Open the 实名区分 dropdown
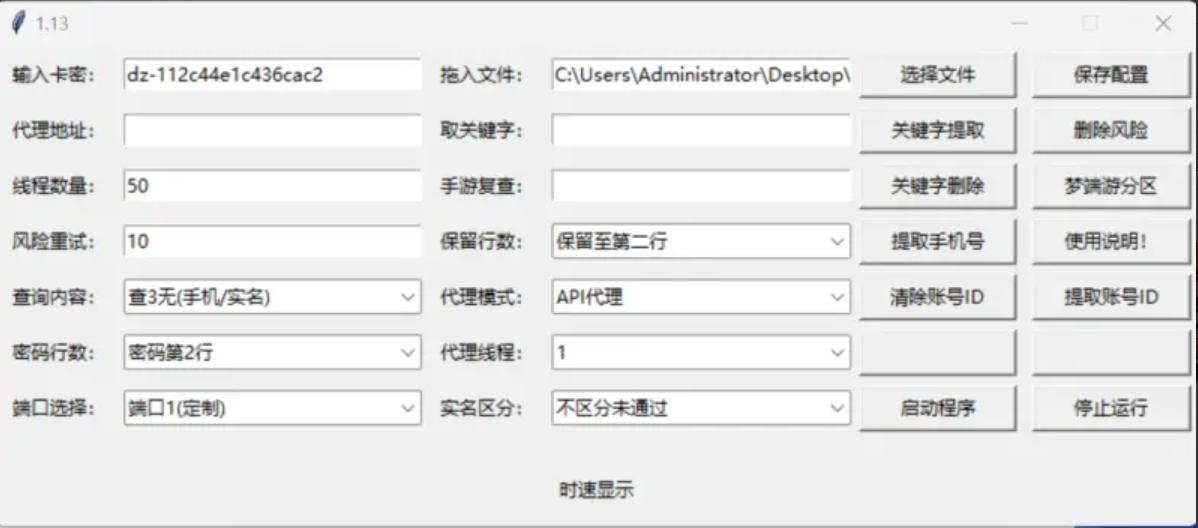The image size is (1198, 528). (701, 408)
